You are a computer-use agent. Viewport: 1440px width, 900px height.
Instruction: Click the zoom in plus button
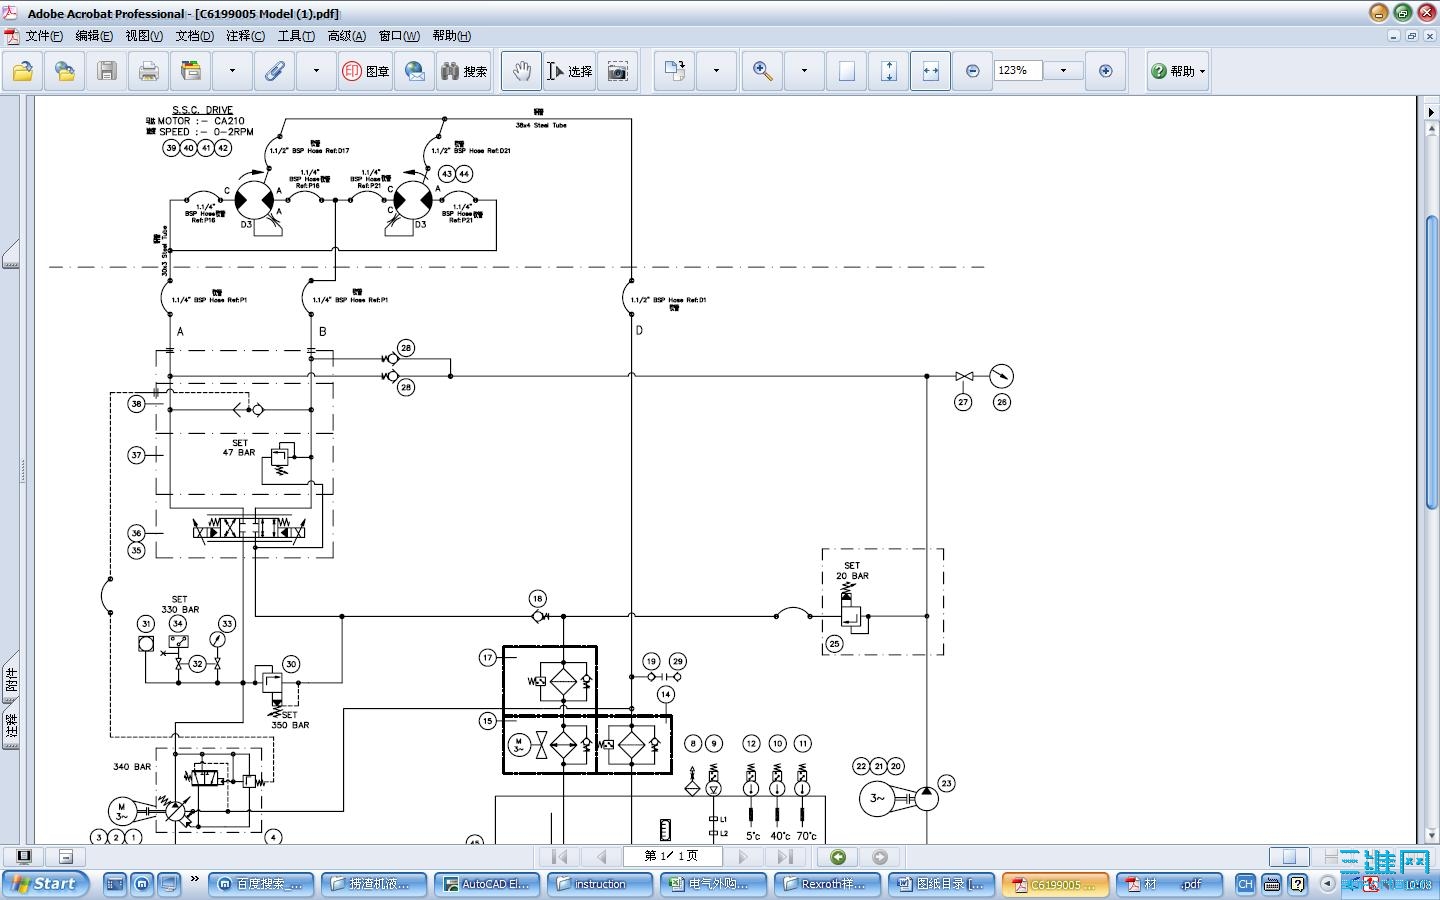coord(1105,71)
